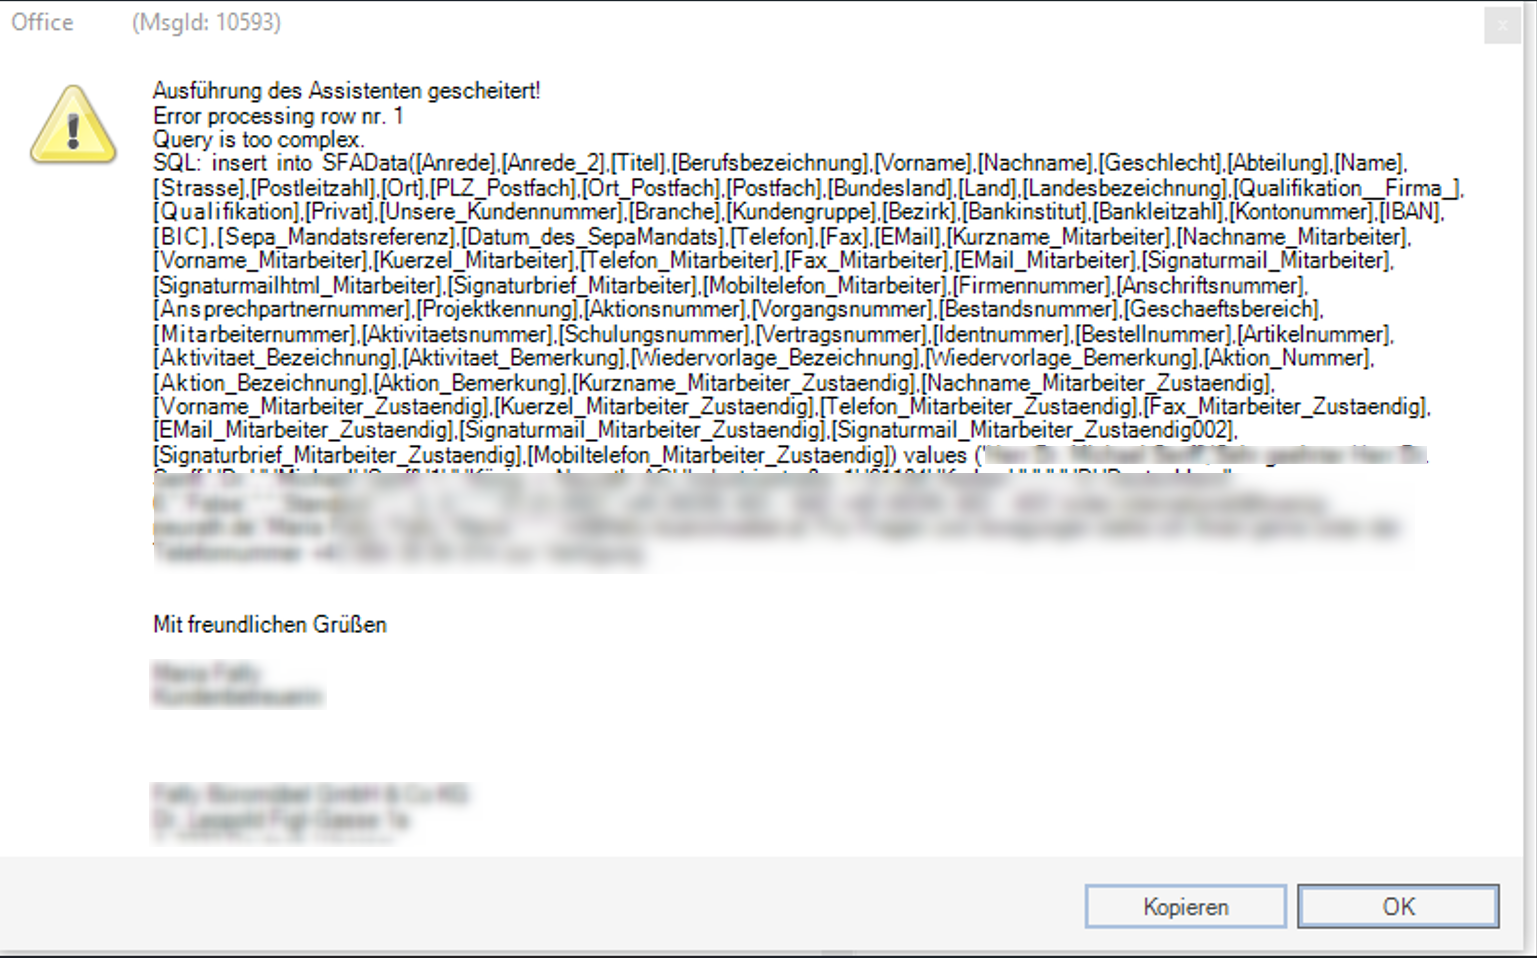This screenshot has width=1537, height=958.
Task: Click the [Wiedervorlage_Bemerkung] field name
Action: 1062,358
